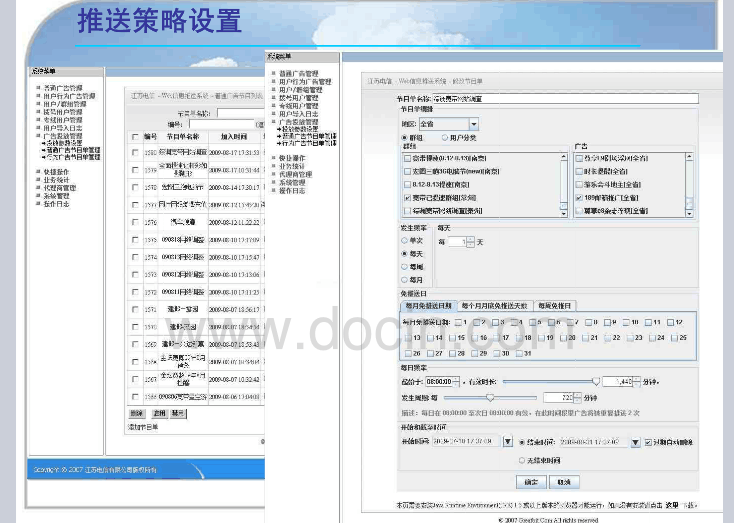This screenshot has height=523, width=734.
Task: Open the 结束时间 date picker arrow
Action: click(x=635, y=442)
